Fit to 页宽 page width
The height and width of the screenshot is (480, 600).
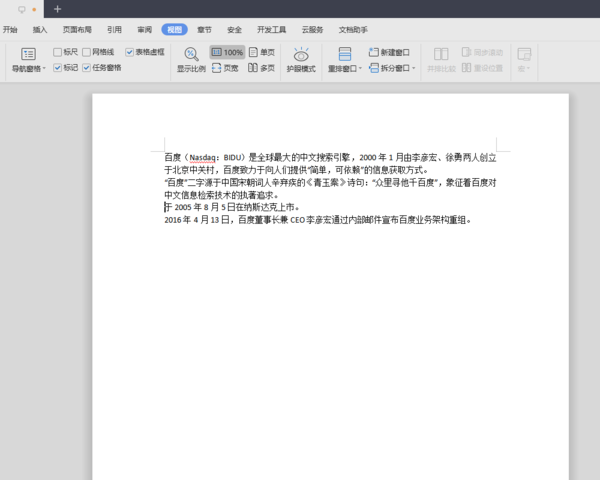[225, 68]
